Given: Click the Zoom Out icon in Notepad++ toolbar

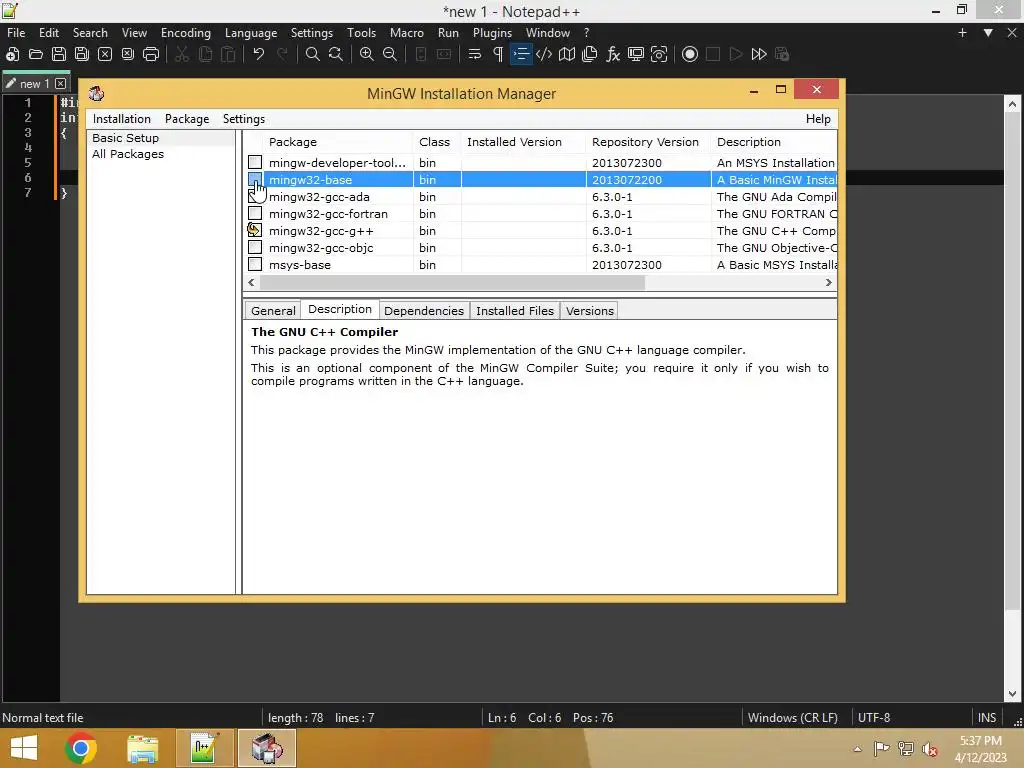Looking at the screenshot, I should tap(390, 54).
